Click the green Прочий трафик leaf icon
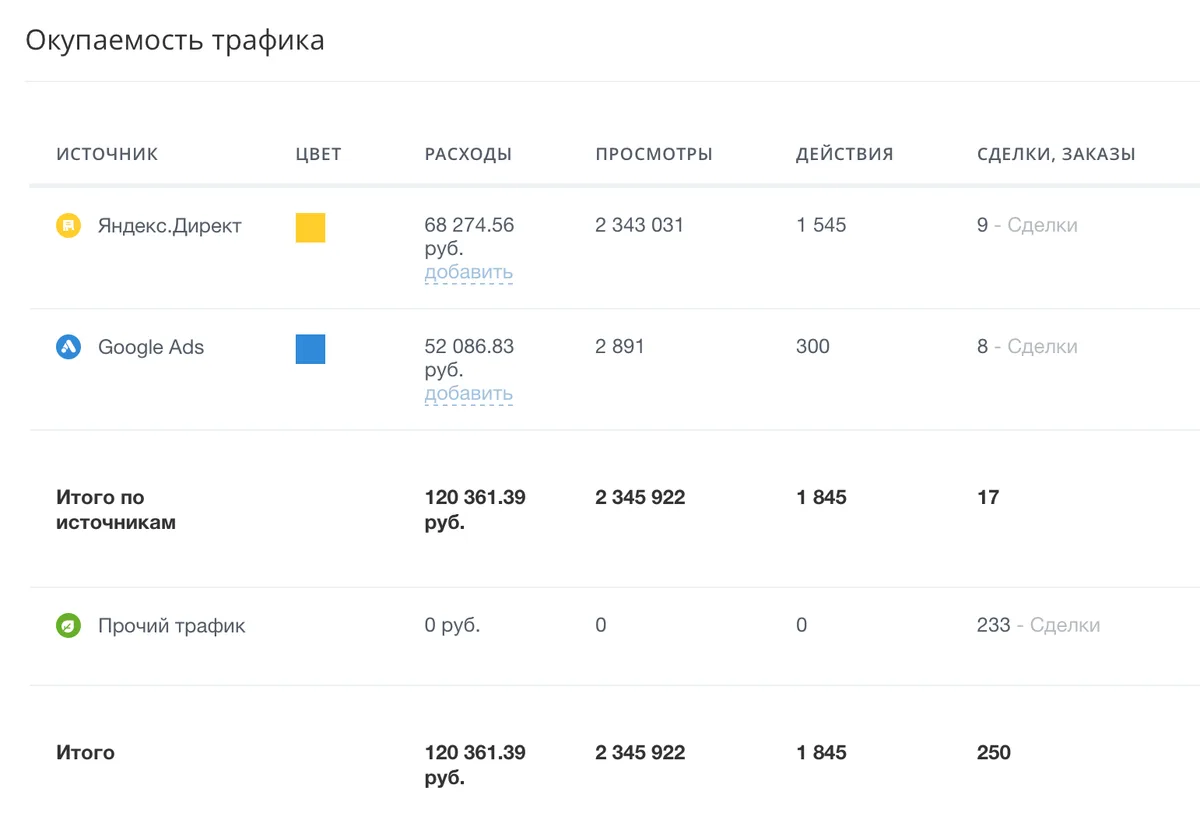The width and height of the screenshot is (1200, 840). point(68,627)
